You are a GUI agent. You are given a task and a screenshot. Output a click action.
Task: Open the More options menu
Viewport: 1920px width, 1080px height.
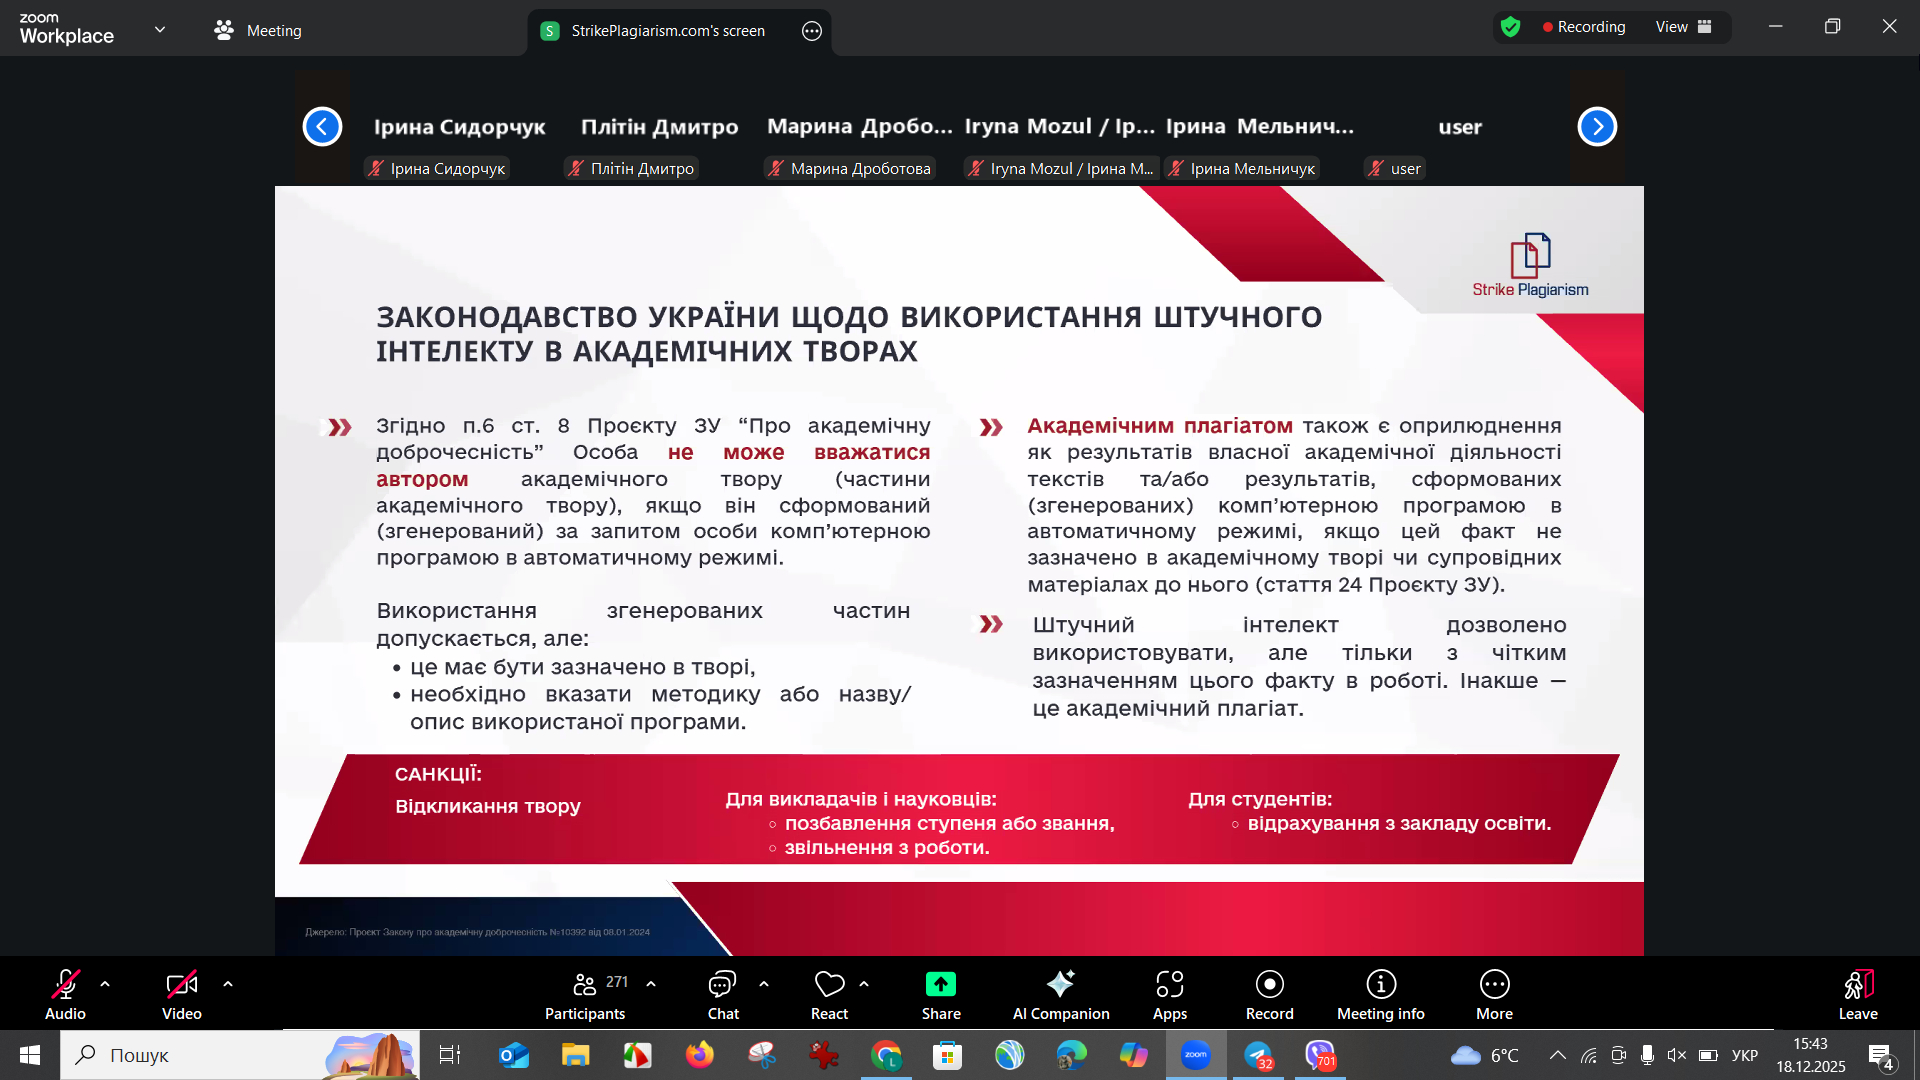click(1494, 985)
